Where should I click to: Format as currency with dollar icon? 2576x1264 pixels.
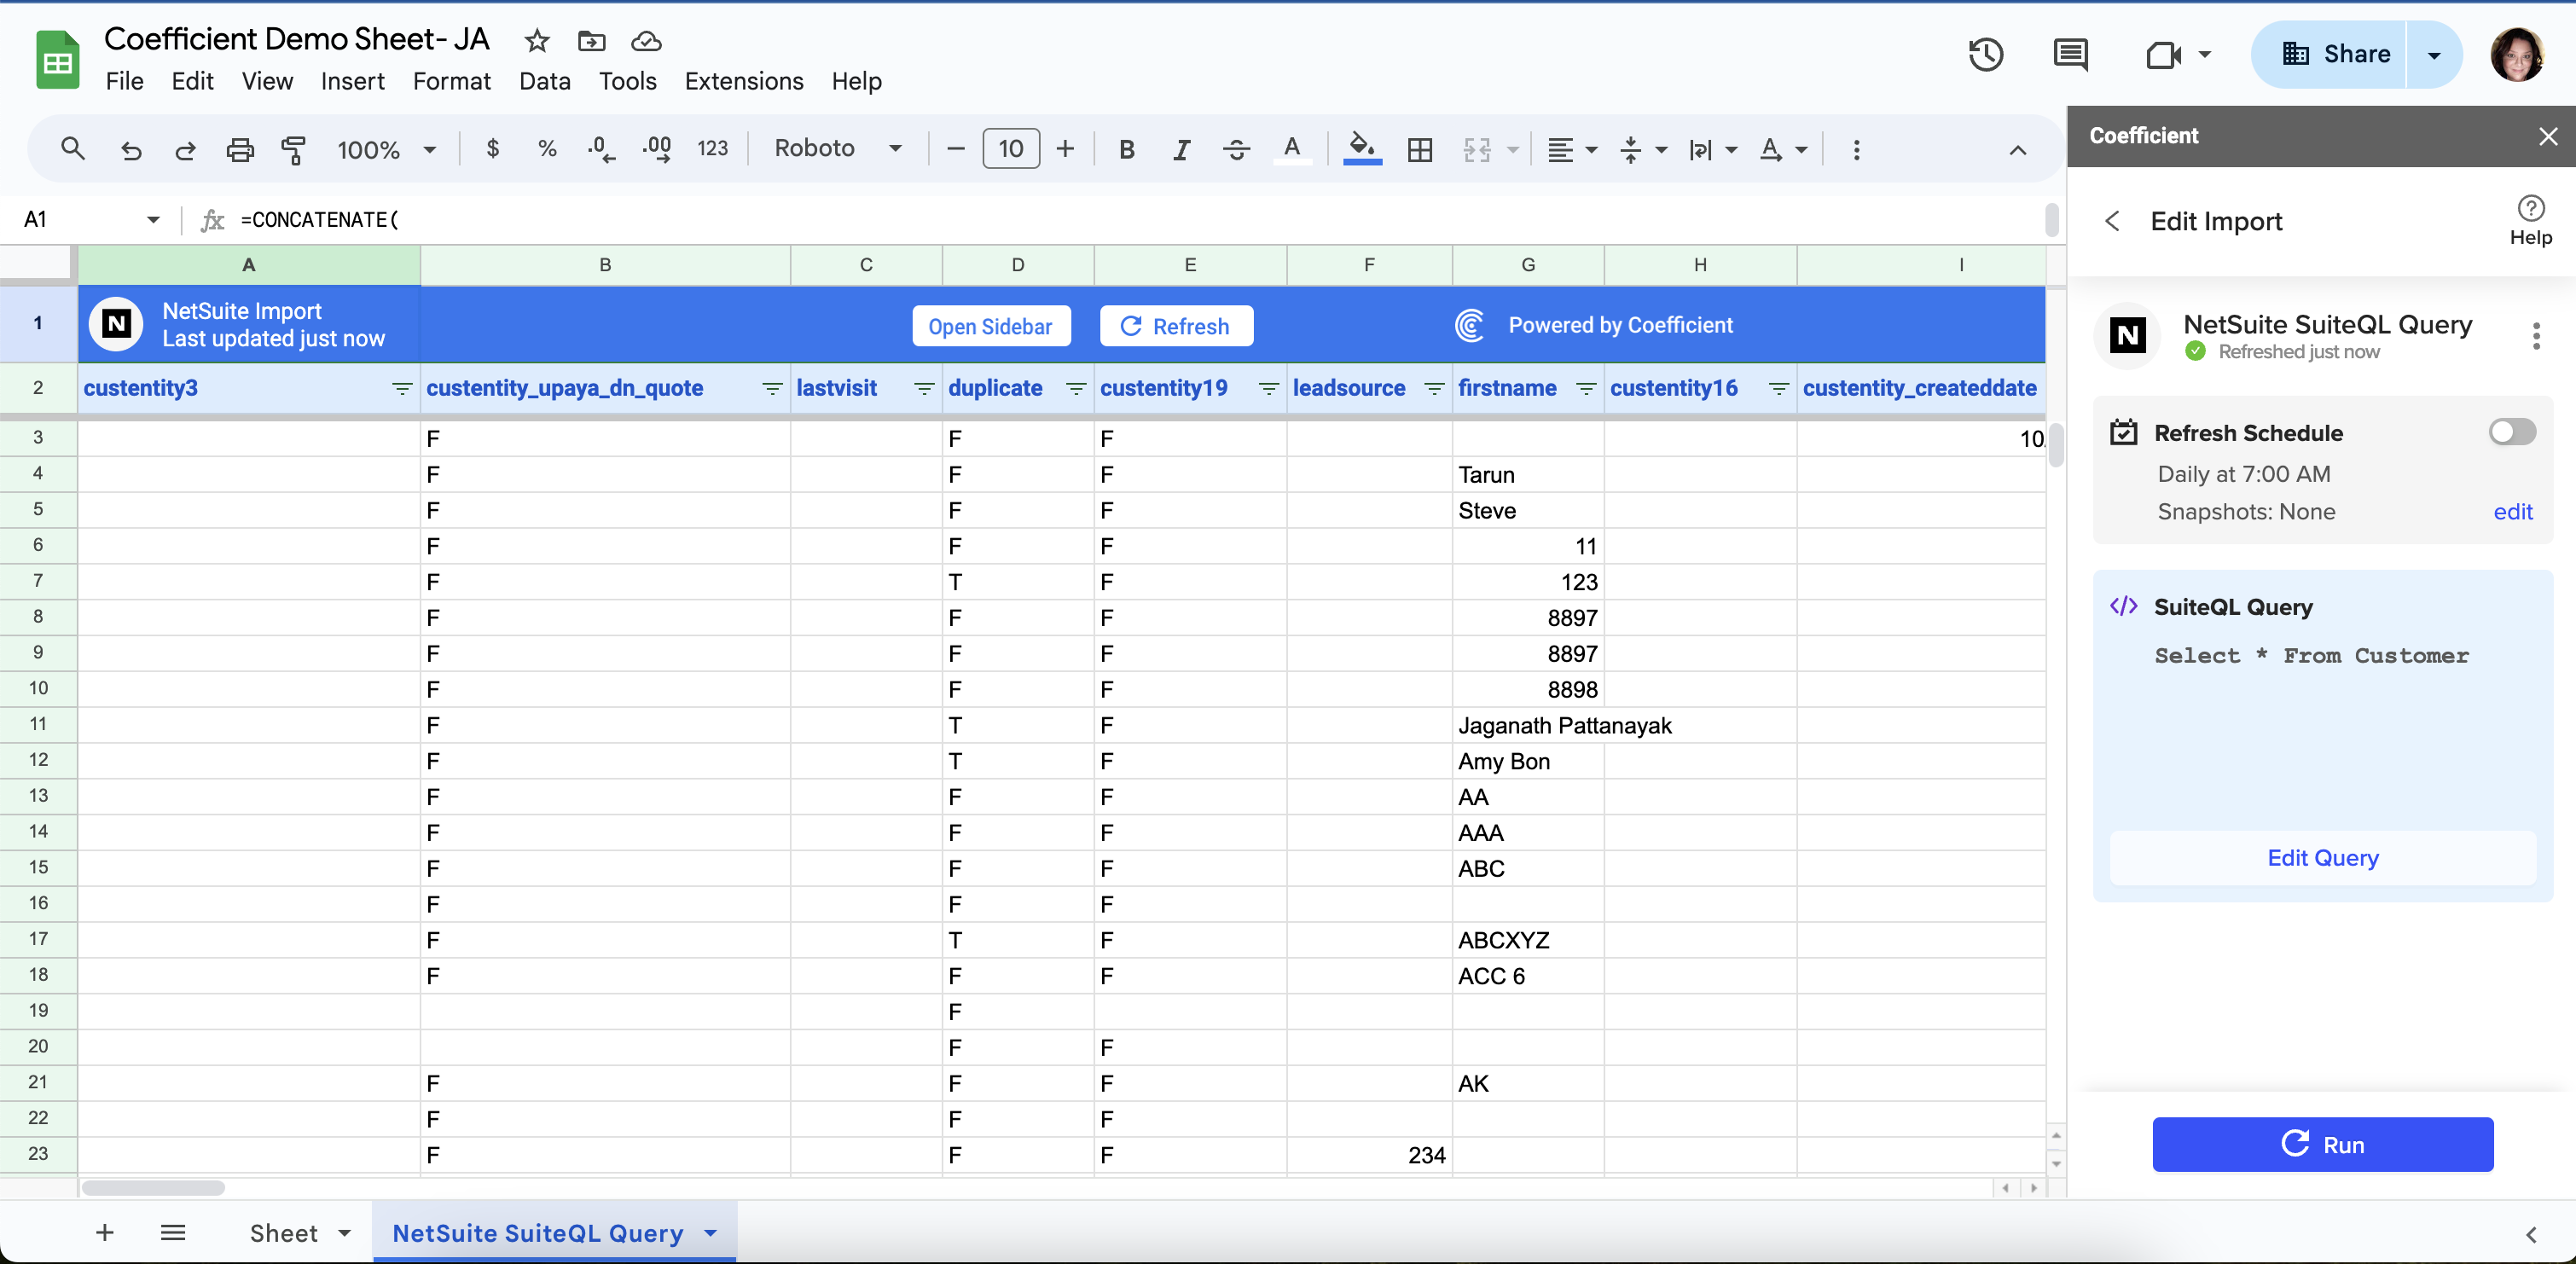(492, 149)
